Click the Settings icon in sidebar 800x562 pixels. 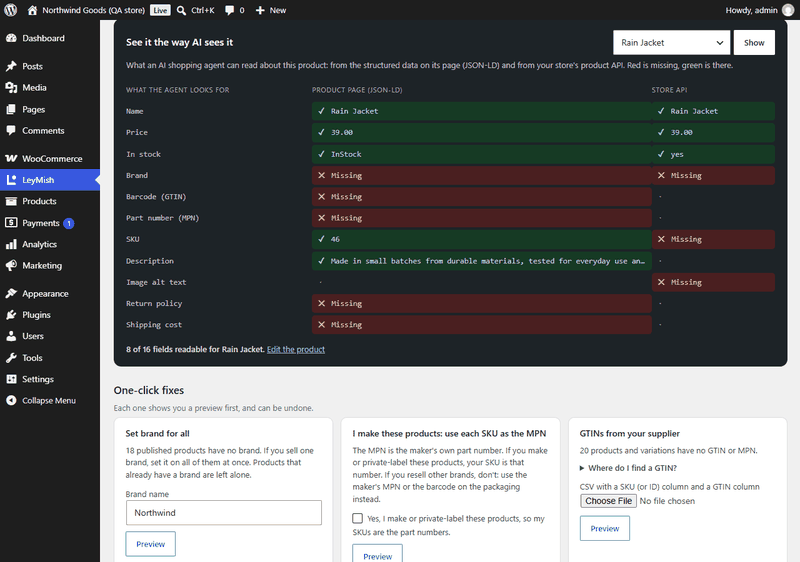11,379
